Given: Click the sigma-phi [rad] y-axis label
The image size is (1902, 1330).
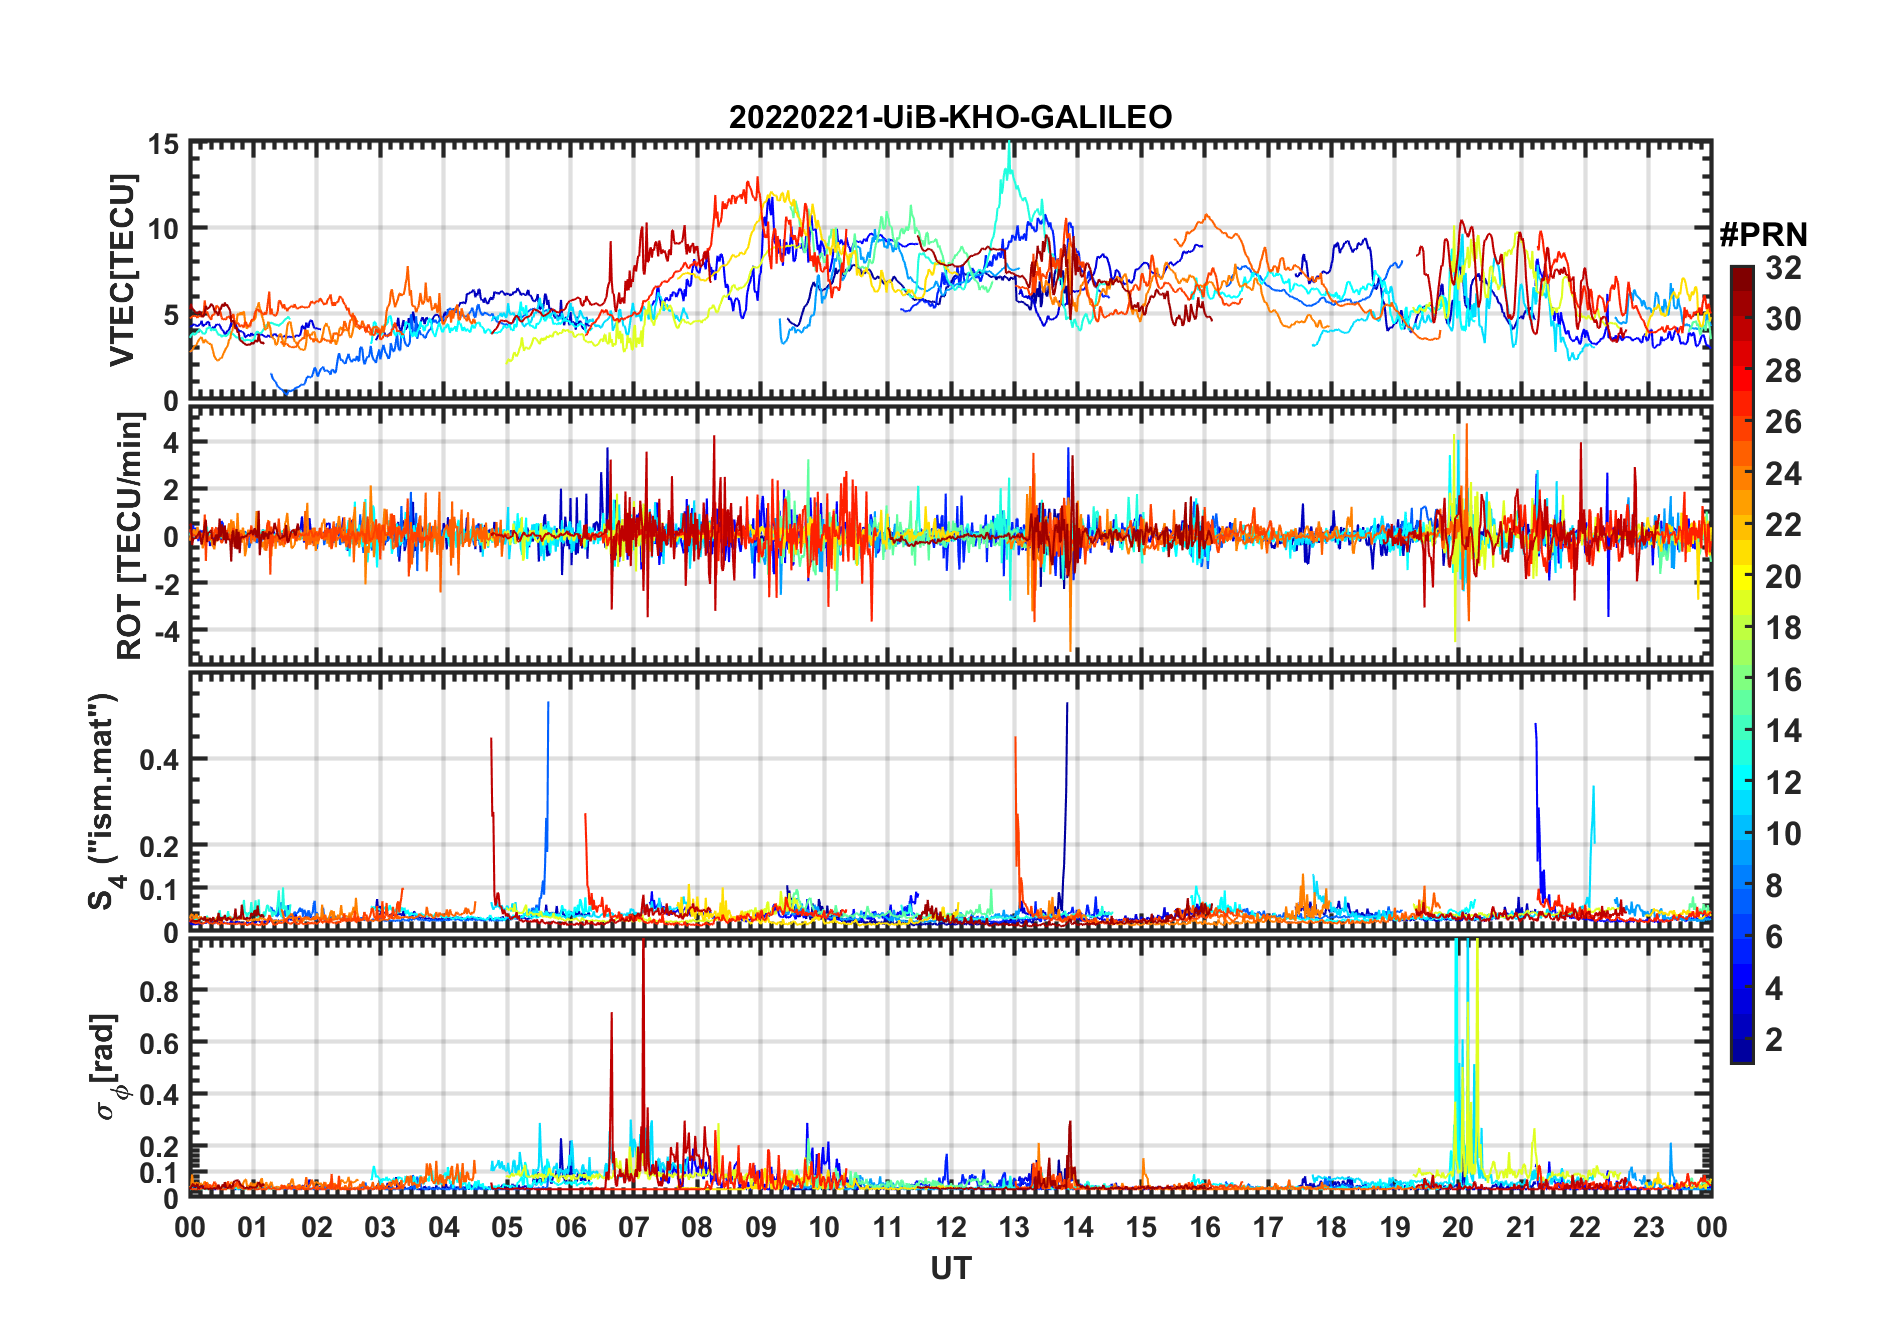Looking at the screenshot, I should point(107,1066).
